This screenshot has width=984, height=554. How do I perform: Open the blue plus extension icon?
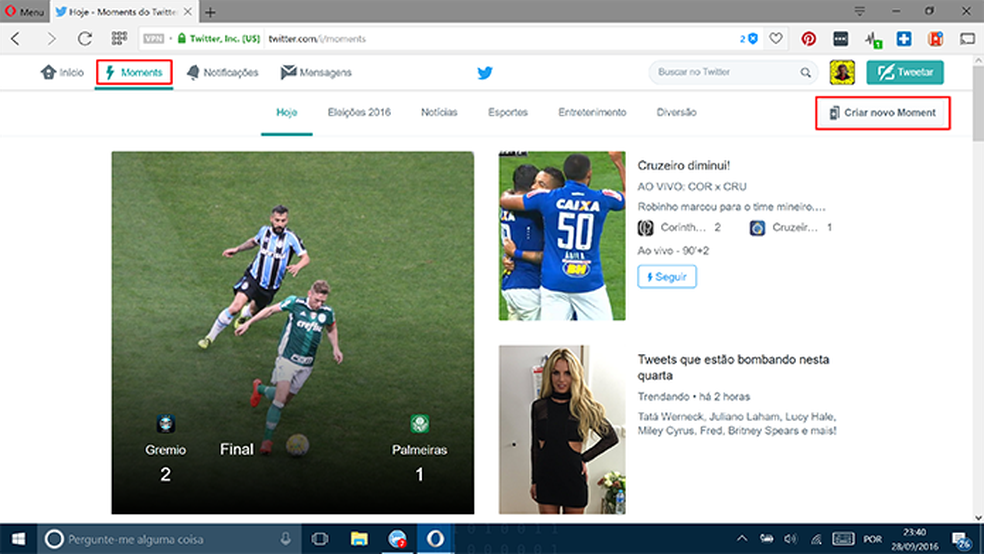point(904,39)
